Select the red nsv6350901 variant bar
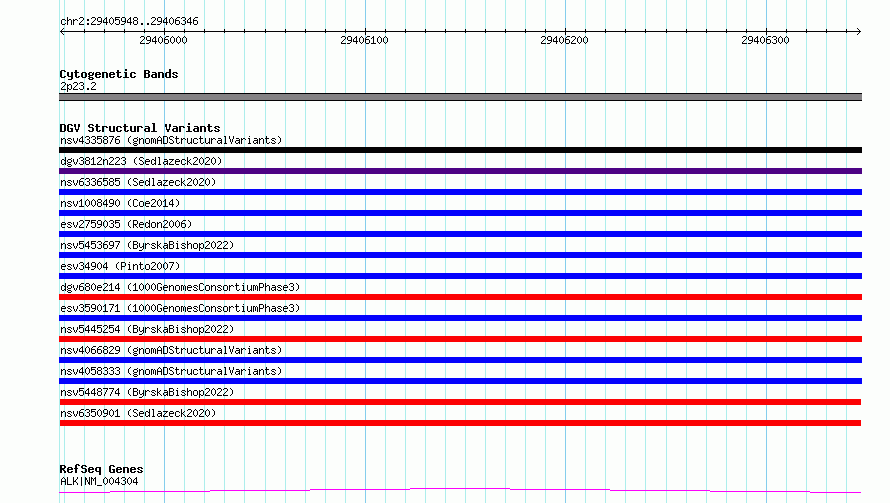Viewport: 890px width, 503px height. click(x=460, y=423)
